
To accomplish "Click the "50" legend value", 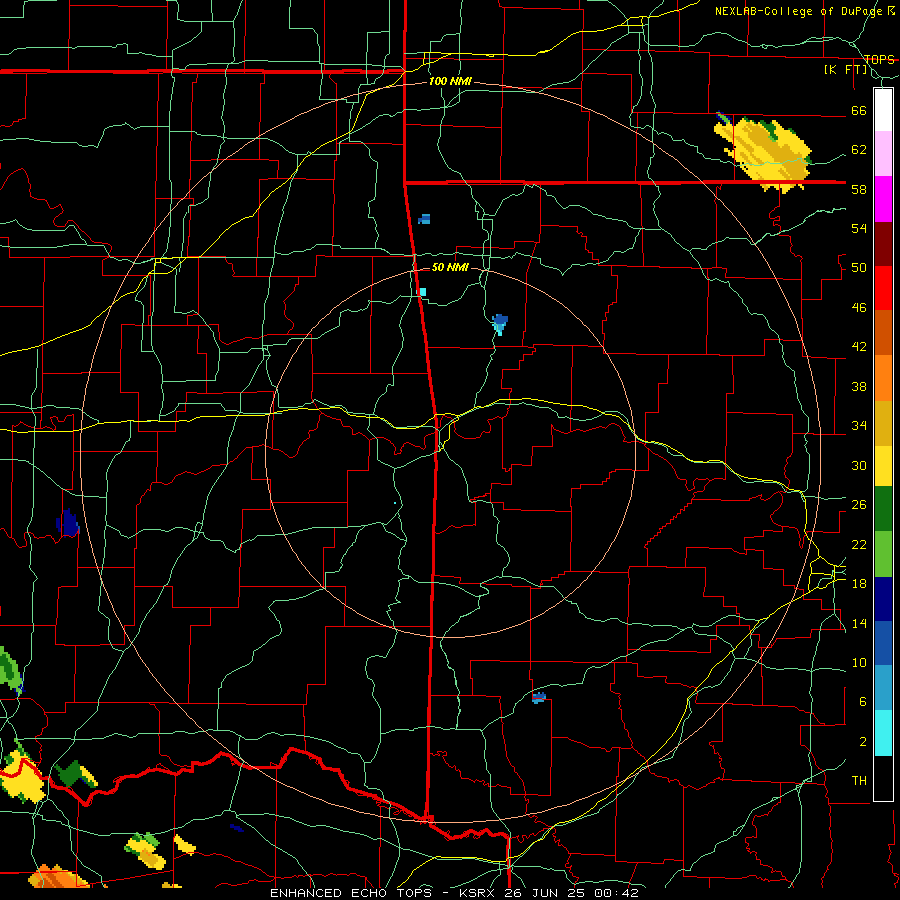I will coord(859,268).
